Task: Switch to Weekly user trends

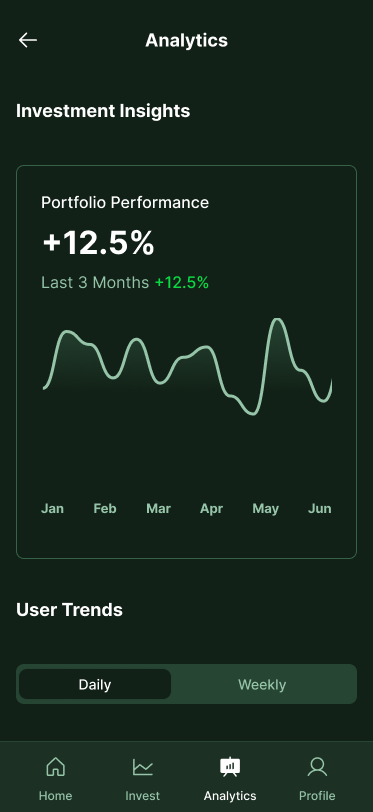Action: pyautogui.click(x=262, y=684)
